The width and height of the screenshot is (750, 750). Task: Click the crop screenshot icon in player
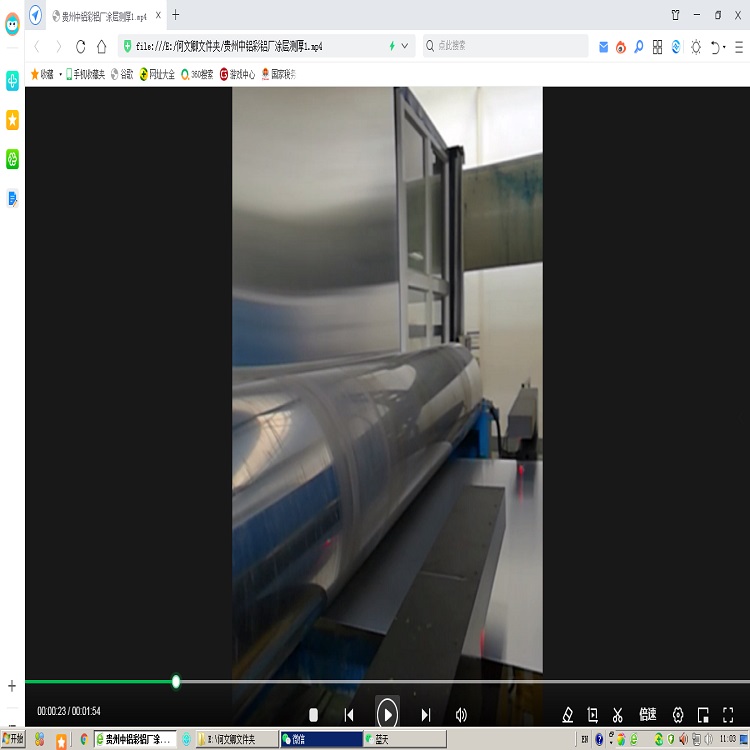tap(592, 715)
